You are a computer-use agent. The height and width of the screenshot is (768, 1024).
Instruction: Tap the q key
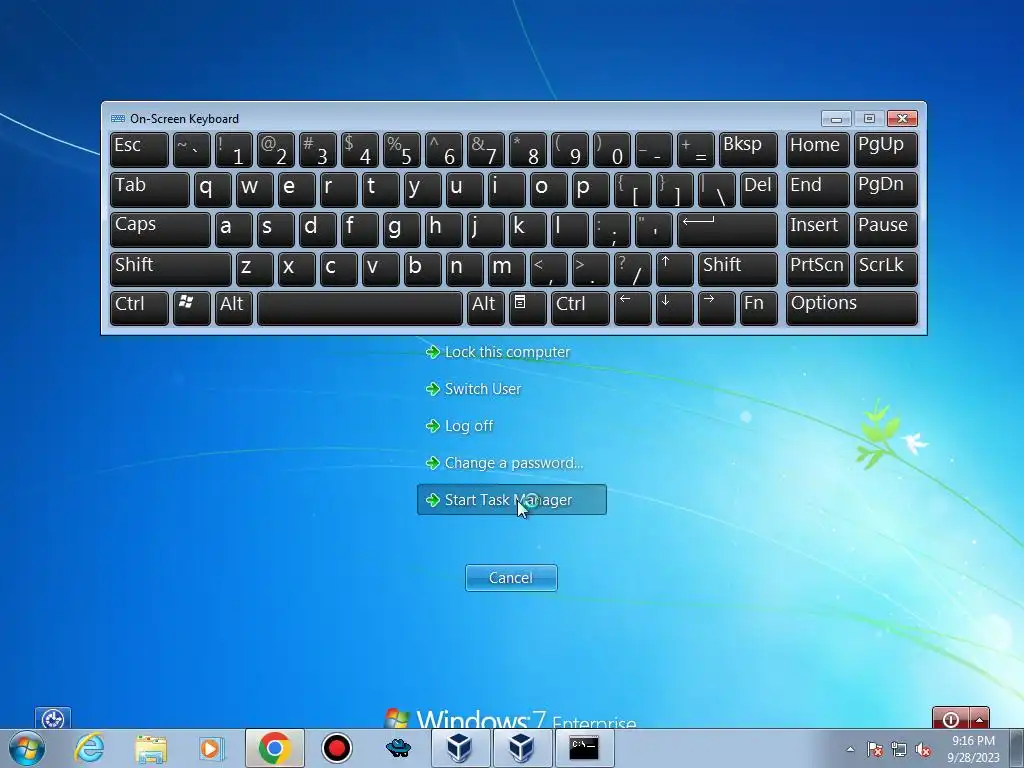(x=213, y=189)
